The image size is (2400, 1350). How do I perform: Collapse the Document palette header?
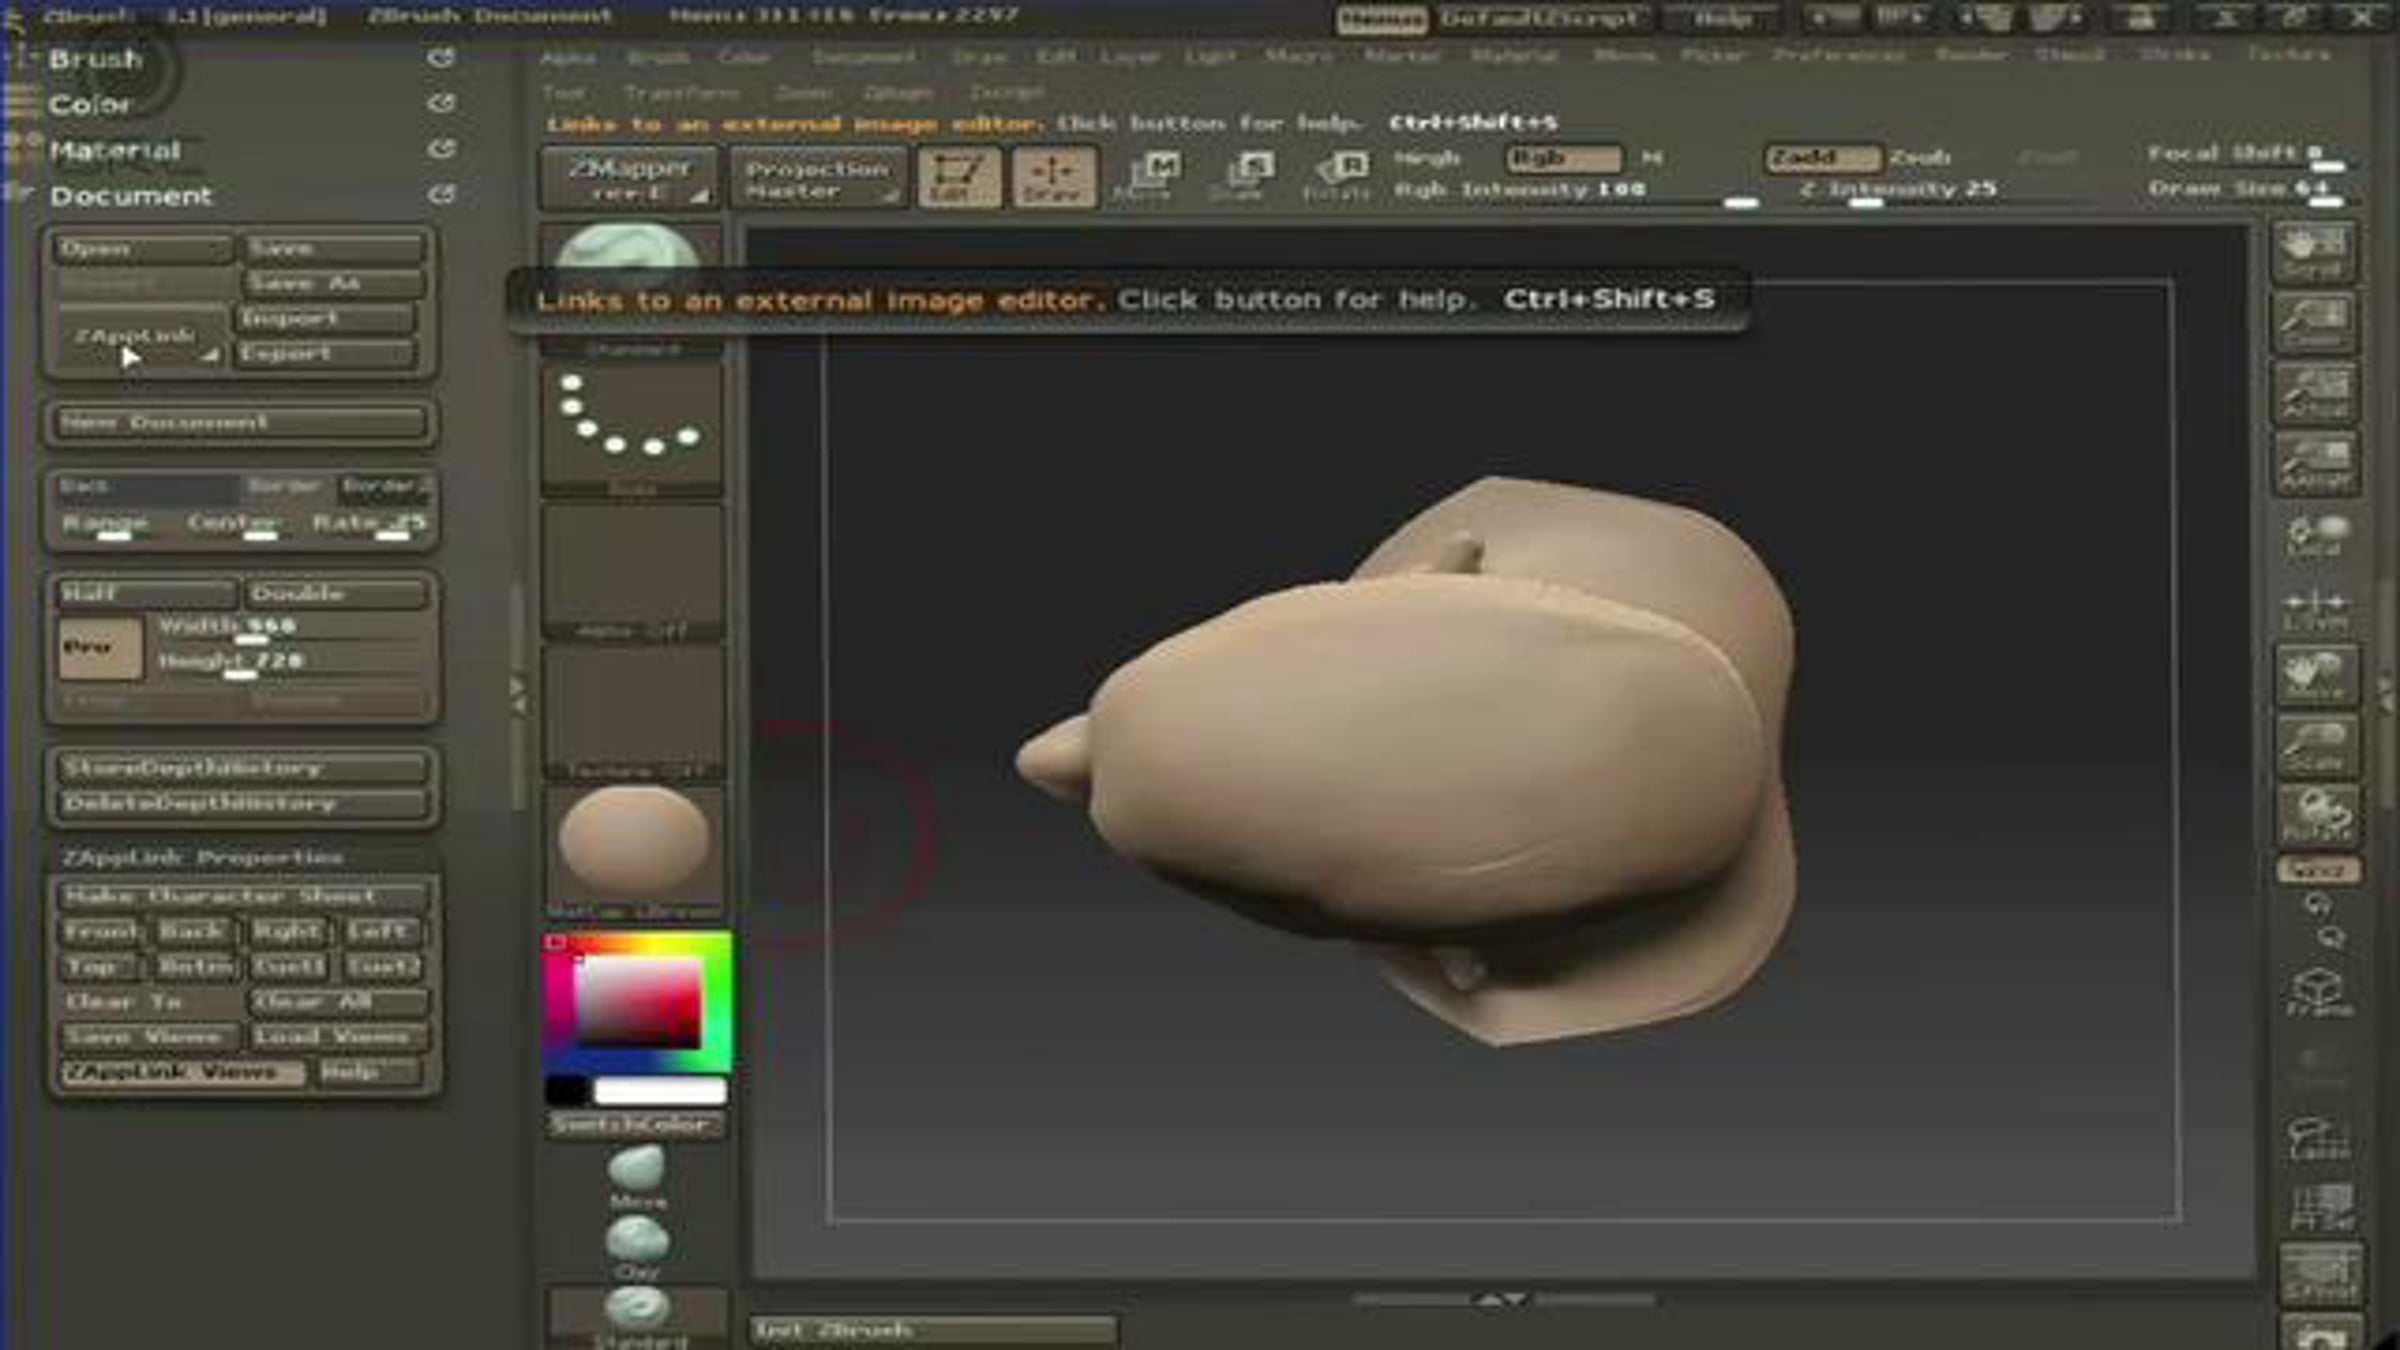pos(132,196)
